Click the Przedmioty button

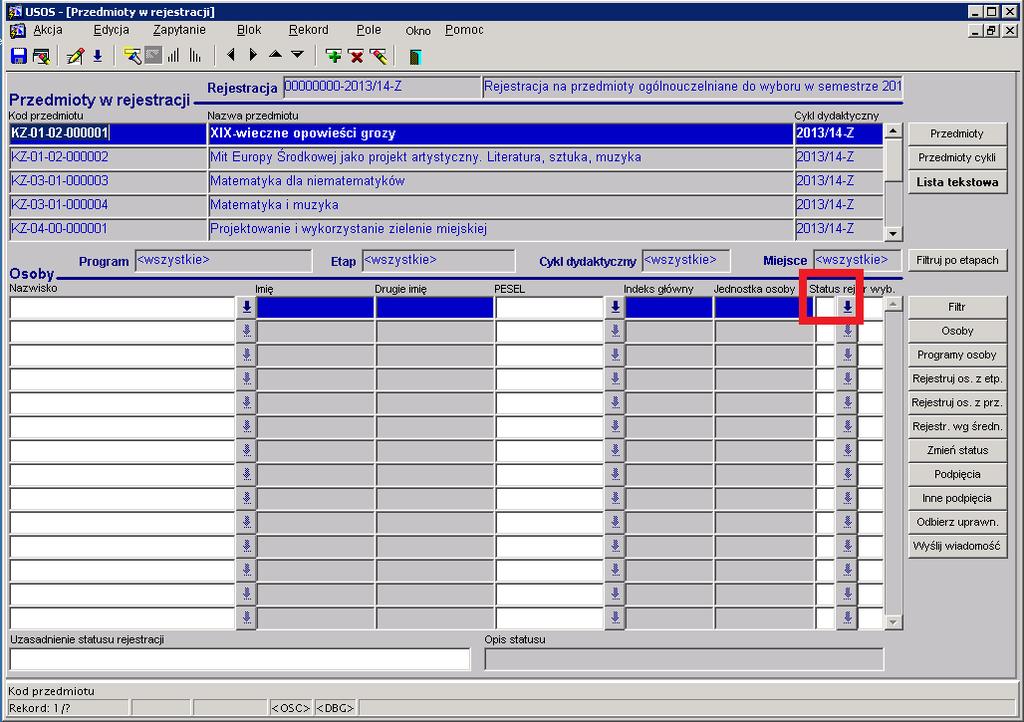[957, 134]
